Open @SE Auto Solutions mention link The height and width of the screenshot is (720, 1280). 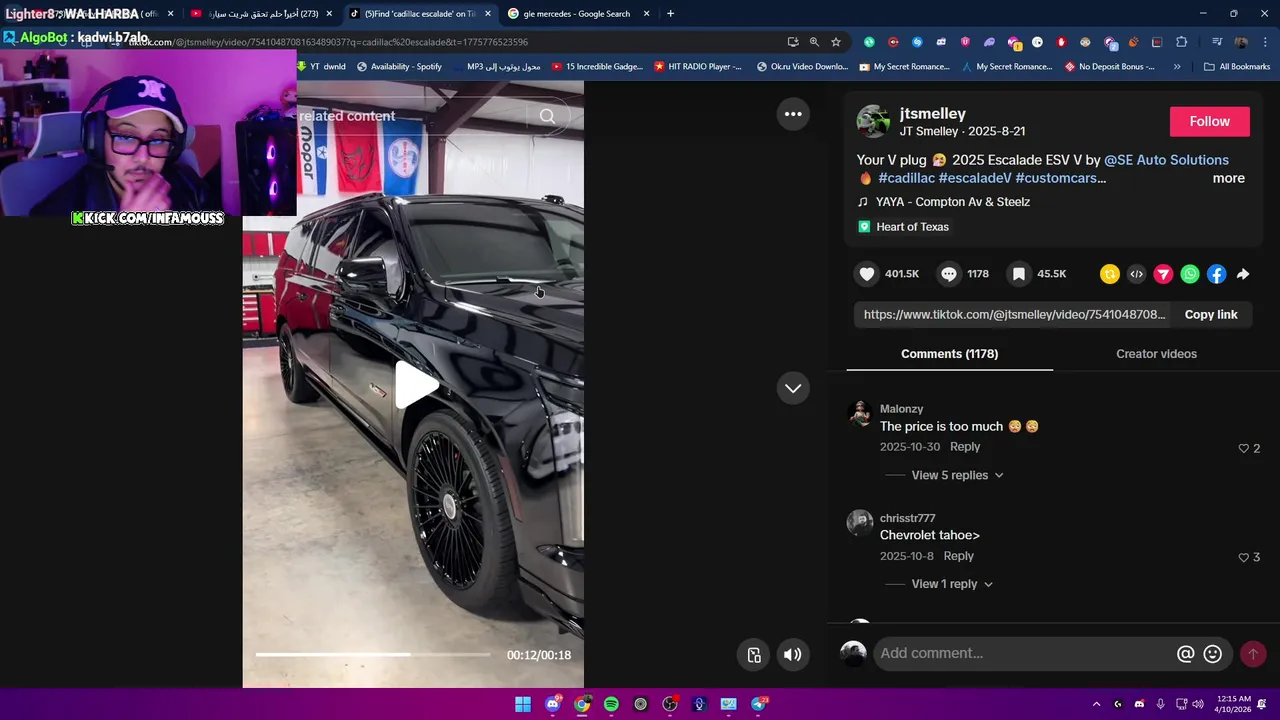click(1166, 160)
